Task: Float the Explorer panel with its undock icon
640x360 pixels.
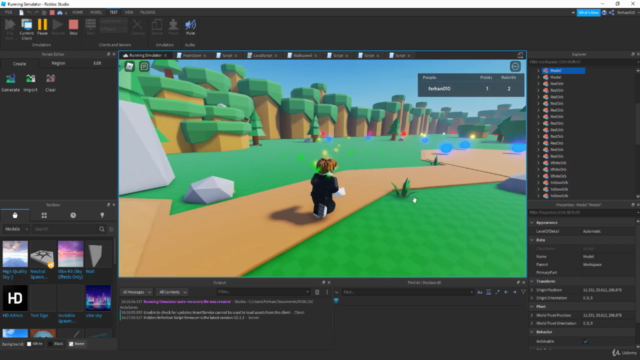Action: (x=633, y=54)
